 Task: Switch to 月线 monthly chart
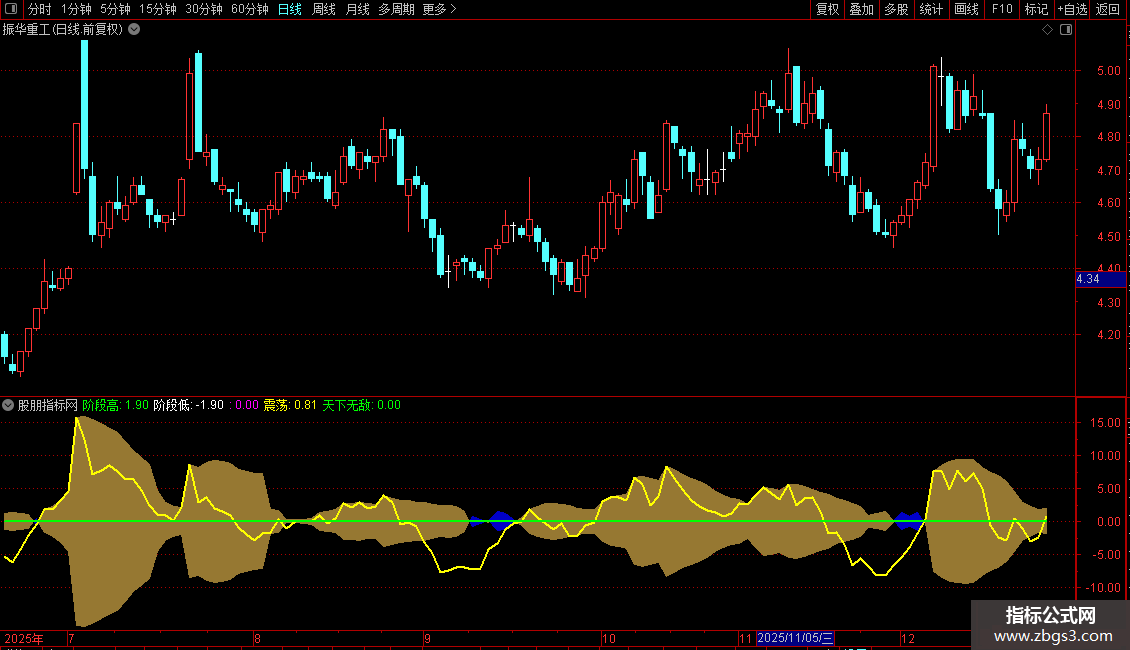[357, 9]
